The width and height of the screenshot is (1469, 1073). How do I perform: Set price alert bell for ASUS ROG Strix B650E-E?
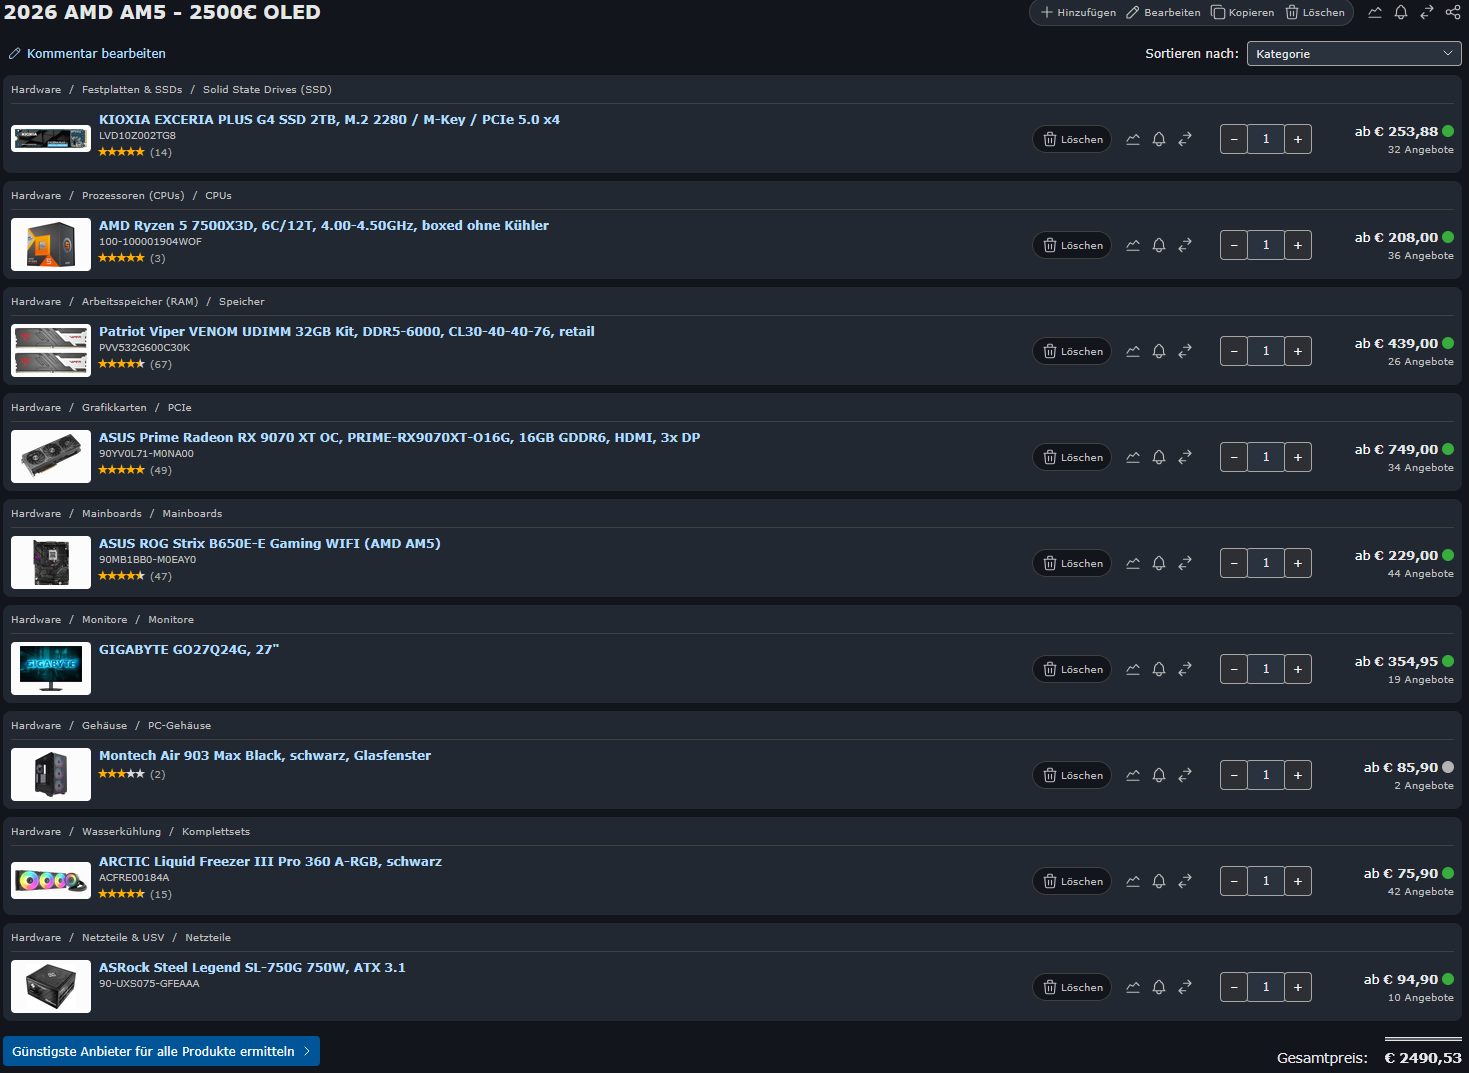[x=1159, y=563]
